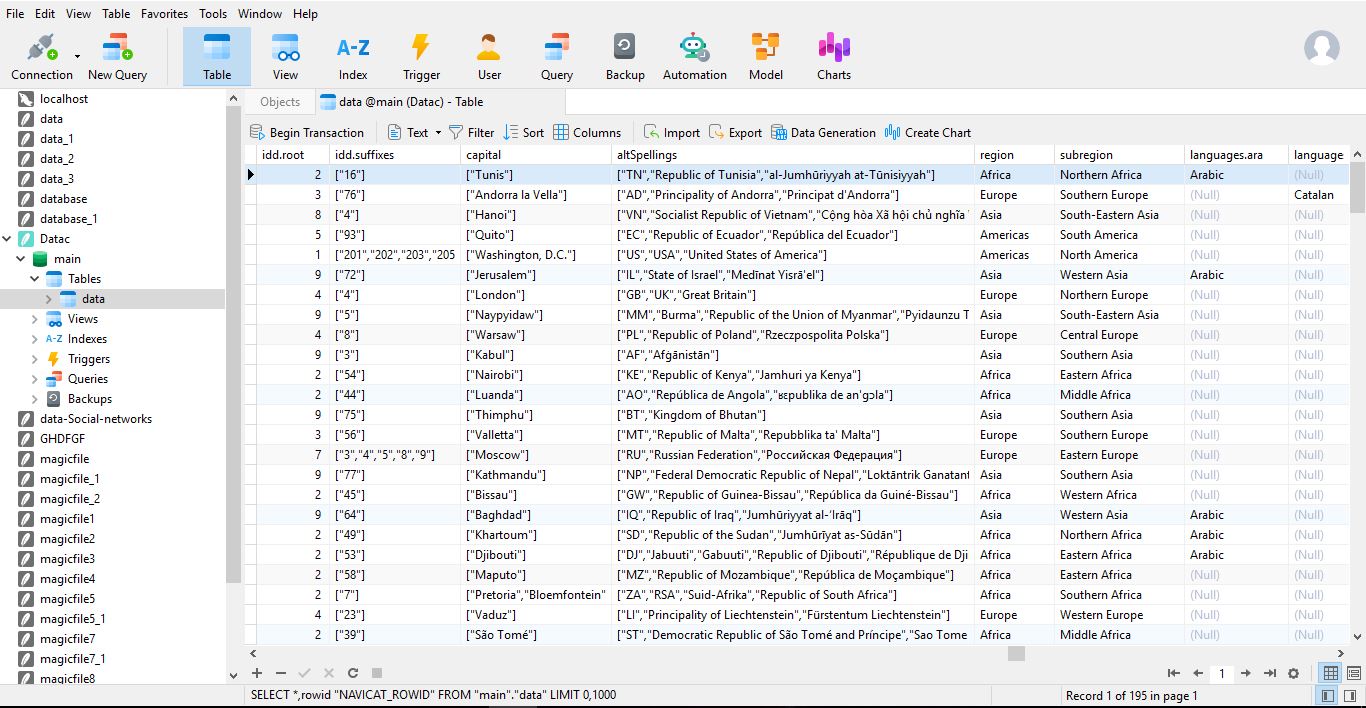
Task: Select the Backup toolbar icon
Action: pos(624,56)
